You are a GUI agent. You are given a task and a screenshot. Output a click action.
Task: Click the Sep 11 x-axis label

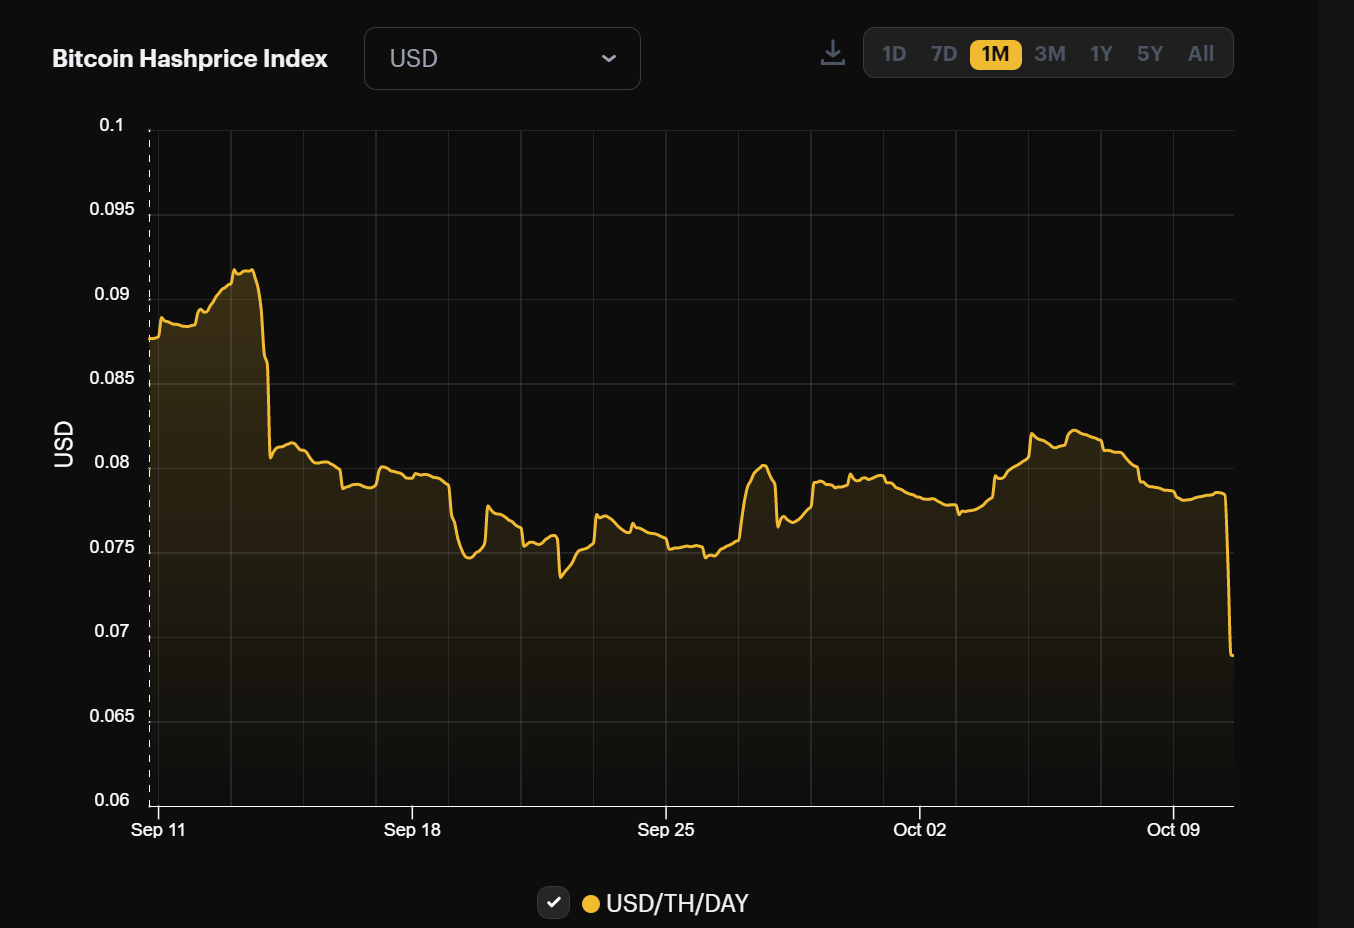click(x=158, y=830)
